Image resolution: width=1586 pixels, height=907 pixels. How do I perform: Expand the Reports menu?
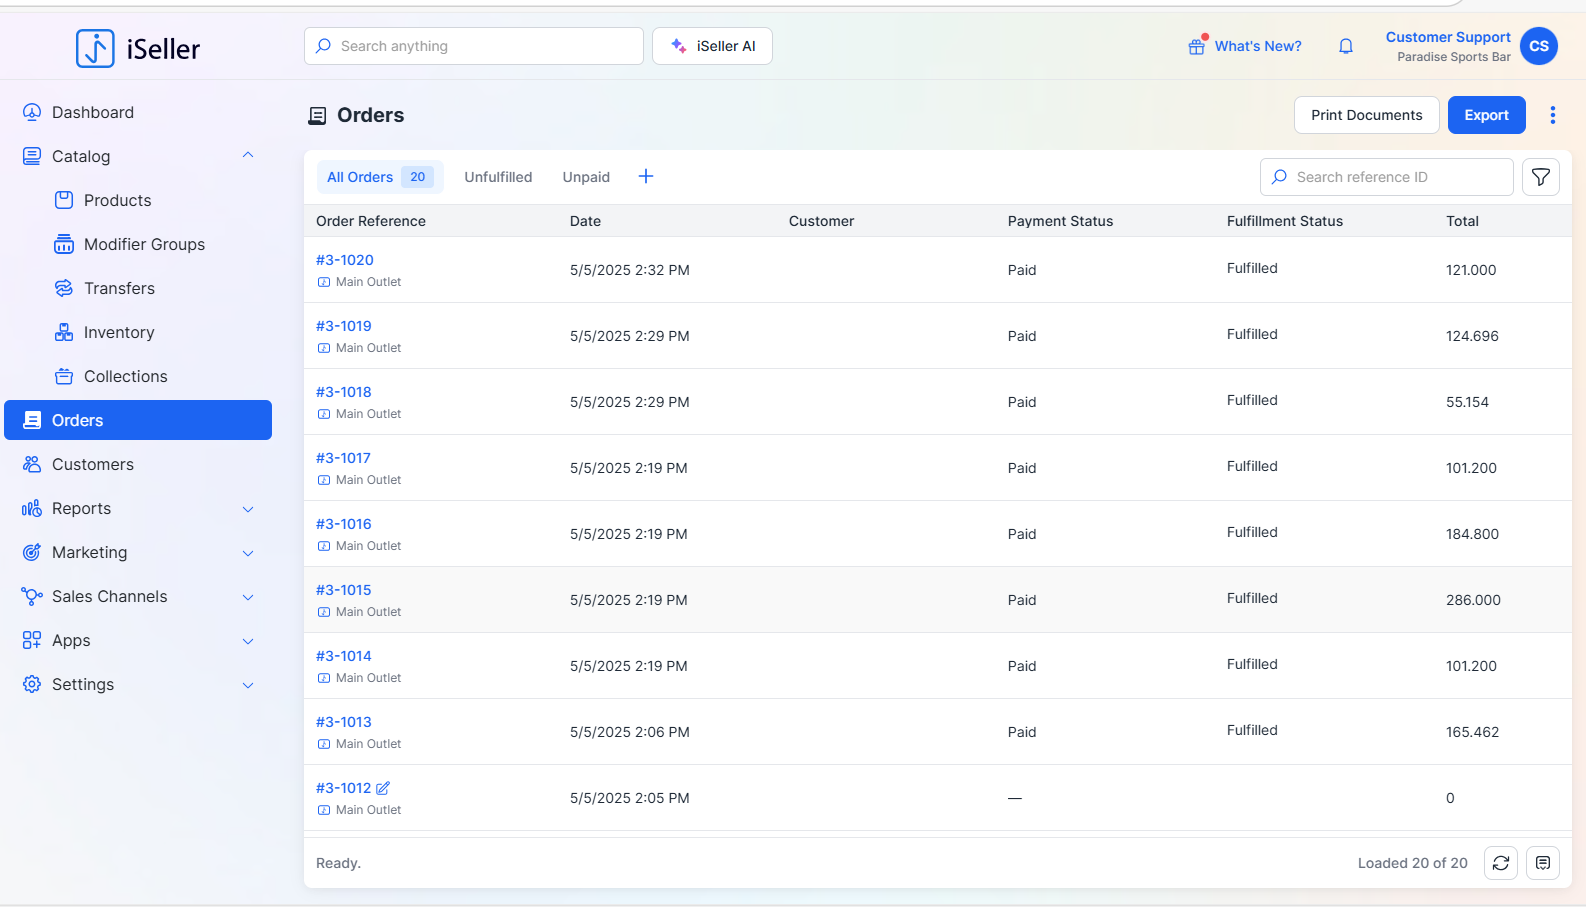coord(248,509)
